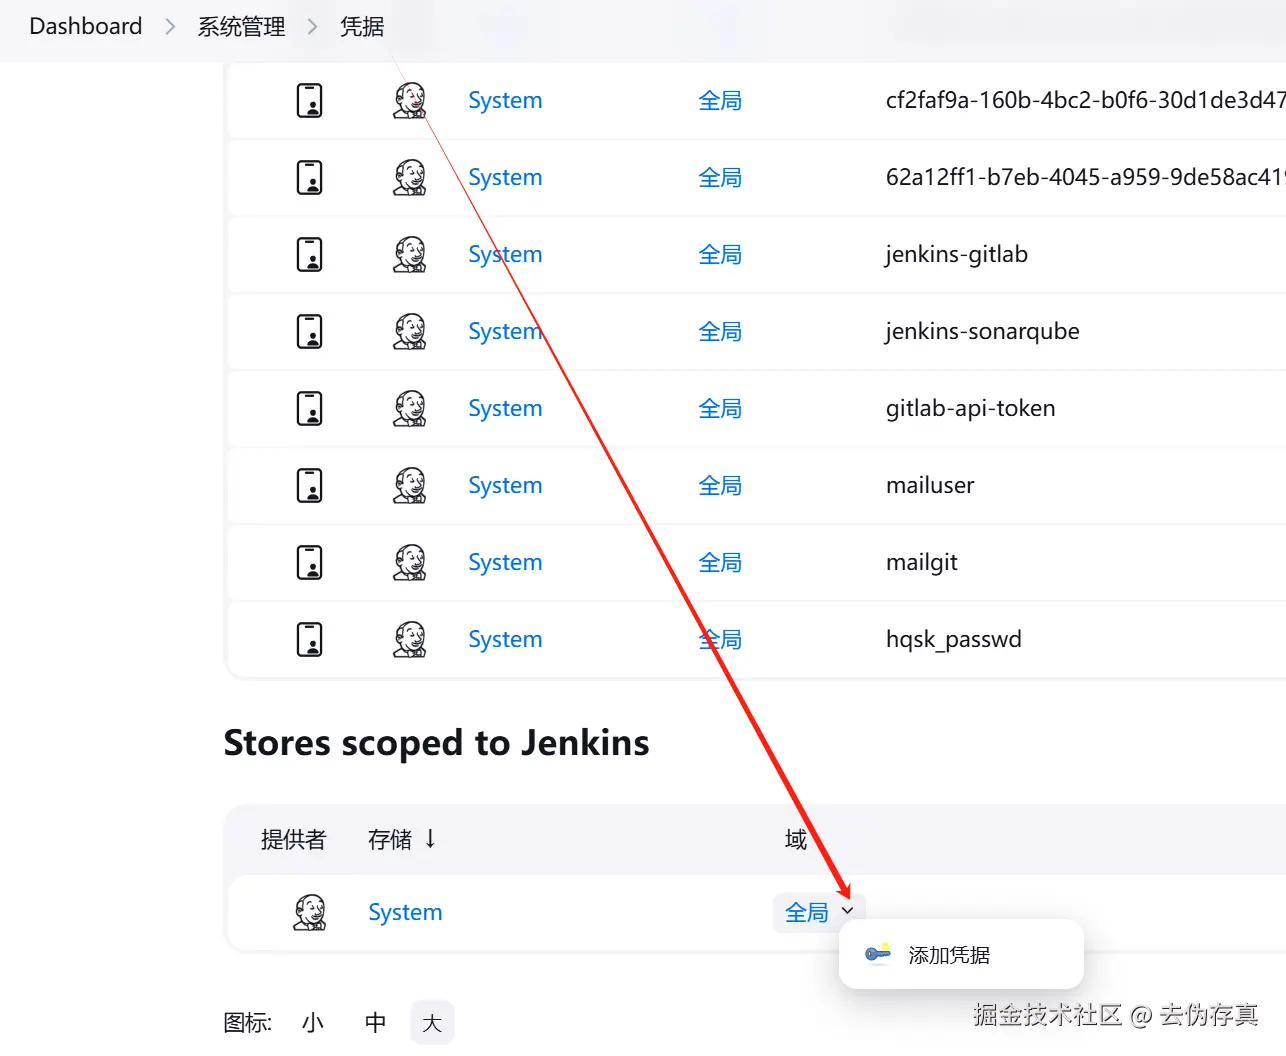The width and height of the screenshot is (1286, 1056).
Task: Set icon size to 大
Action: point(433,1023)
